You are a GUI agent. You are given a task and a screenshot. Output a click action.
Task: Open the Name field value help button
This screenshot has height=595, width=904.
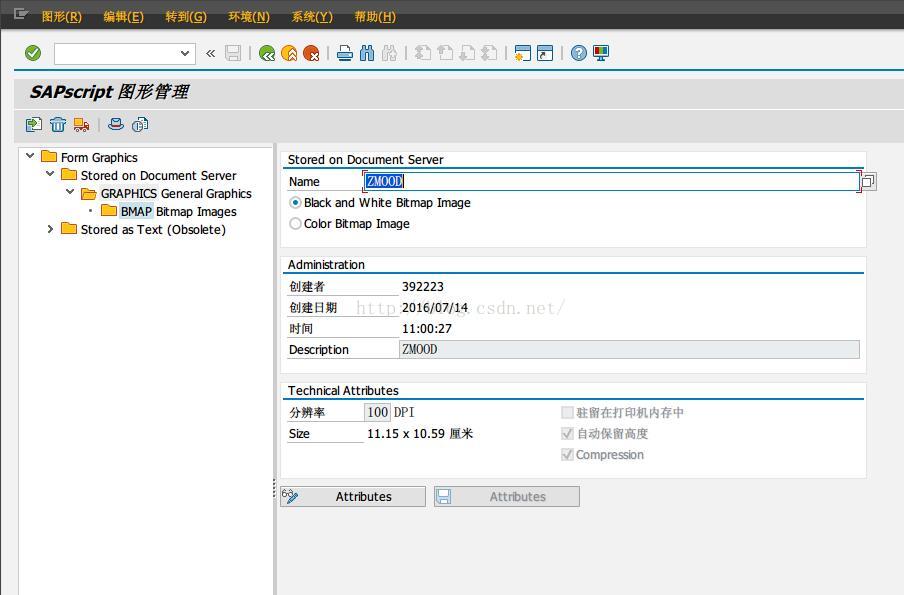coord(868,182)
